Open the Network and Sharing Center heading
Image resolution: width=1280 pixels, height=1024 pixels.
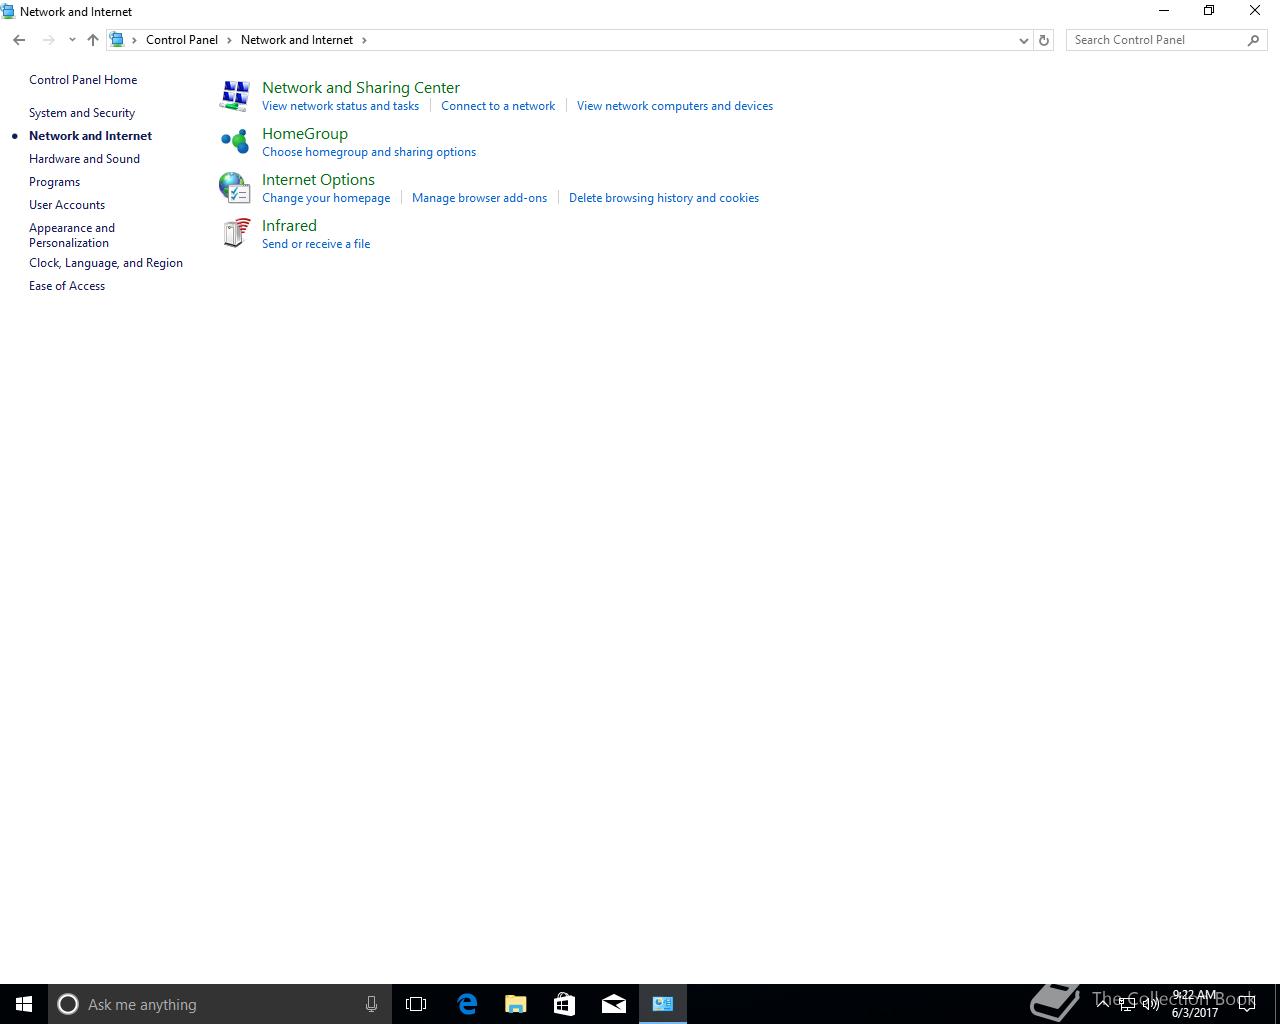pyautogui.click(x=361, y=88)
